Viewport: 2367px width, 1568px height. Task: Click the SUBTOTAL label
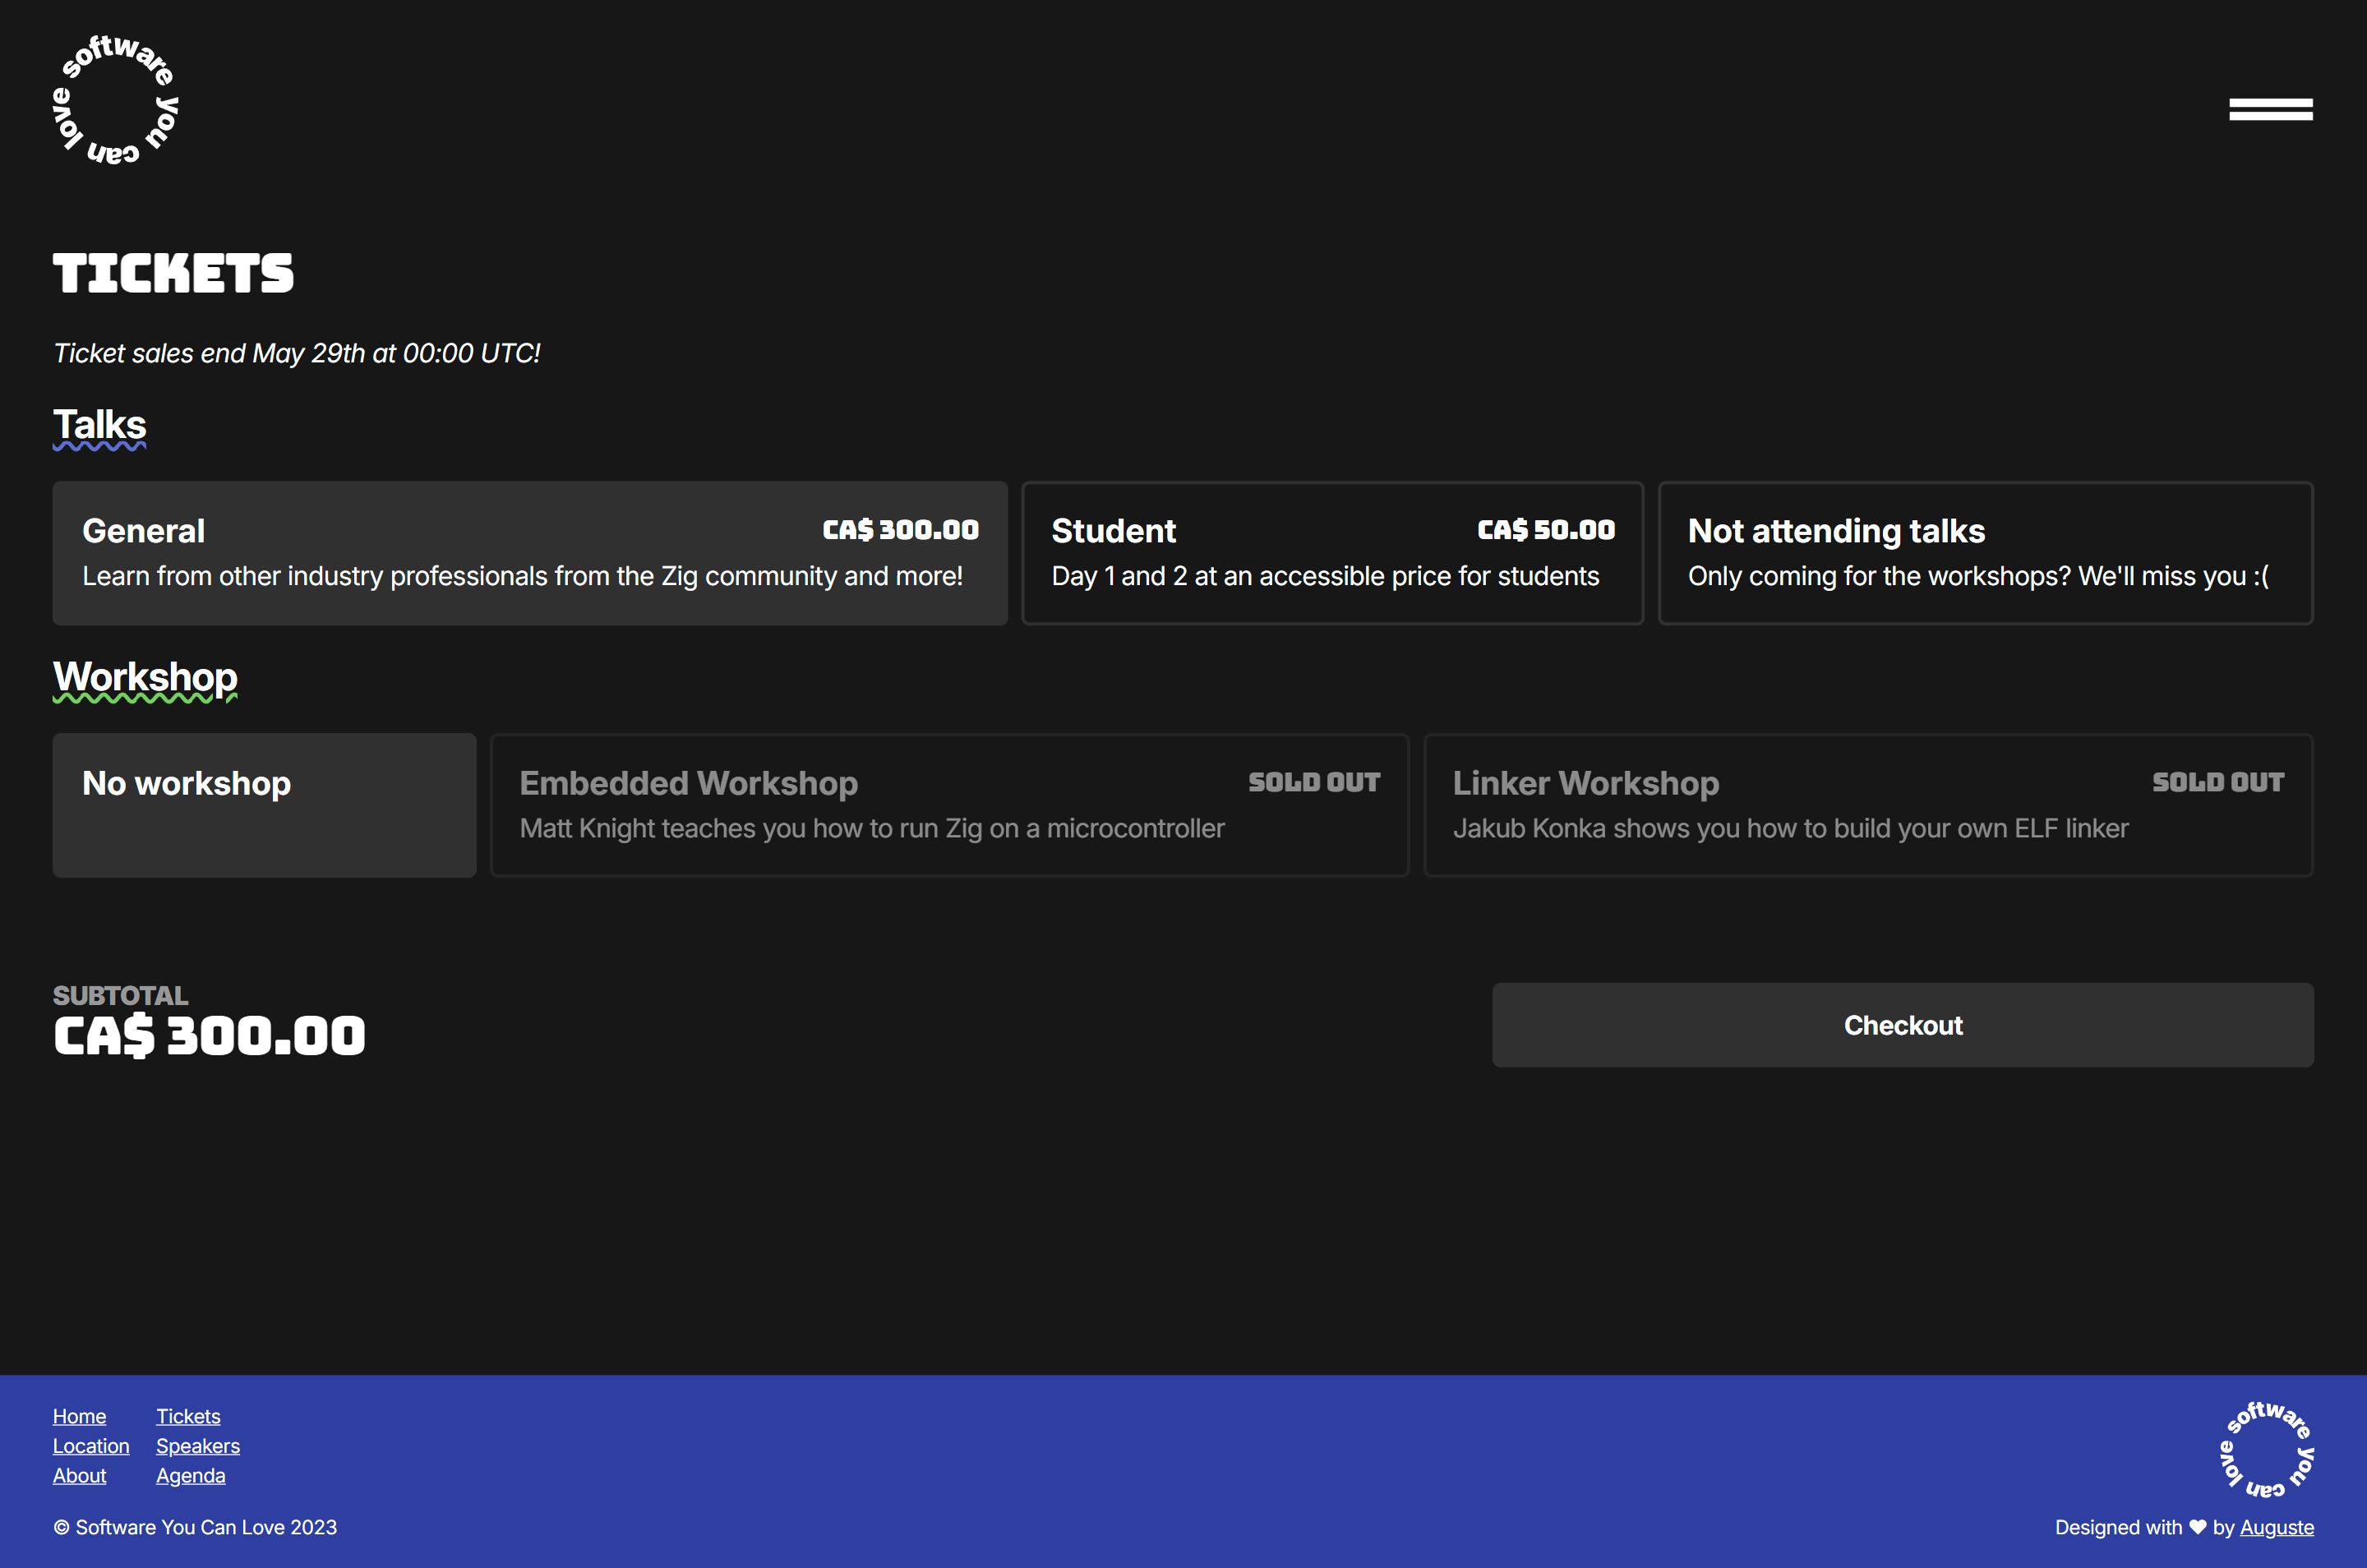pos(120,995)
